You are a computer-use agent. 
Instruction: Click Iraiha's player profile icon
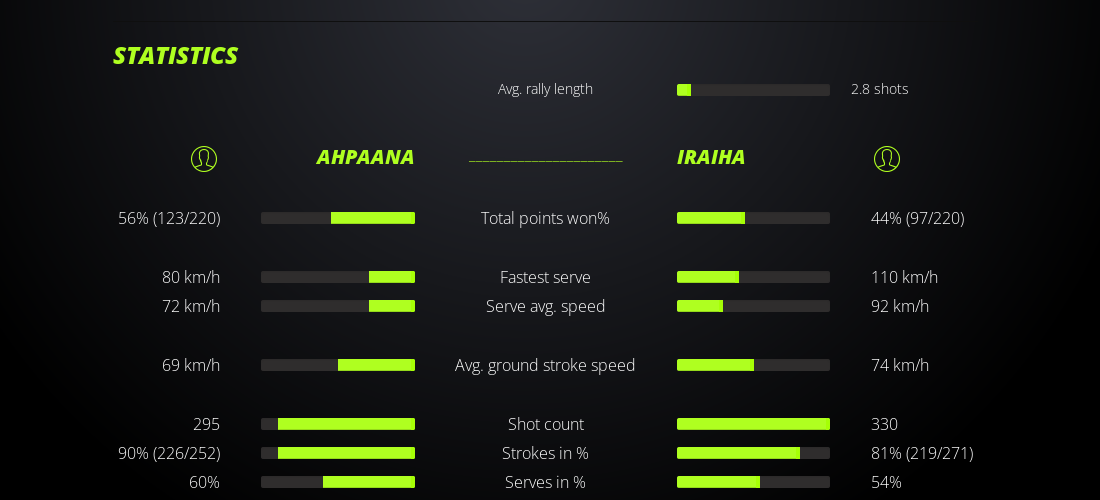click(887, 159)
